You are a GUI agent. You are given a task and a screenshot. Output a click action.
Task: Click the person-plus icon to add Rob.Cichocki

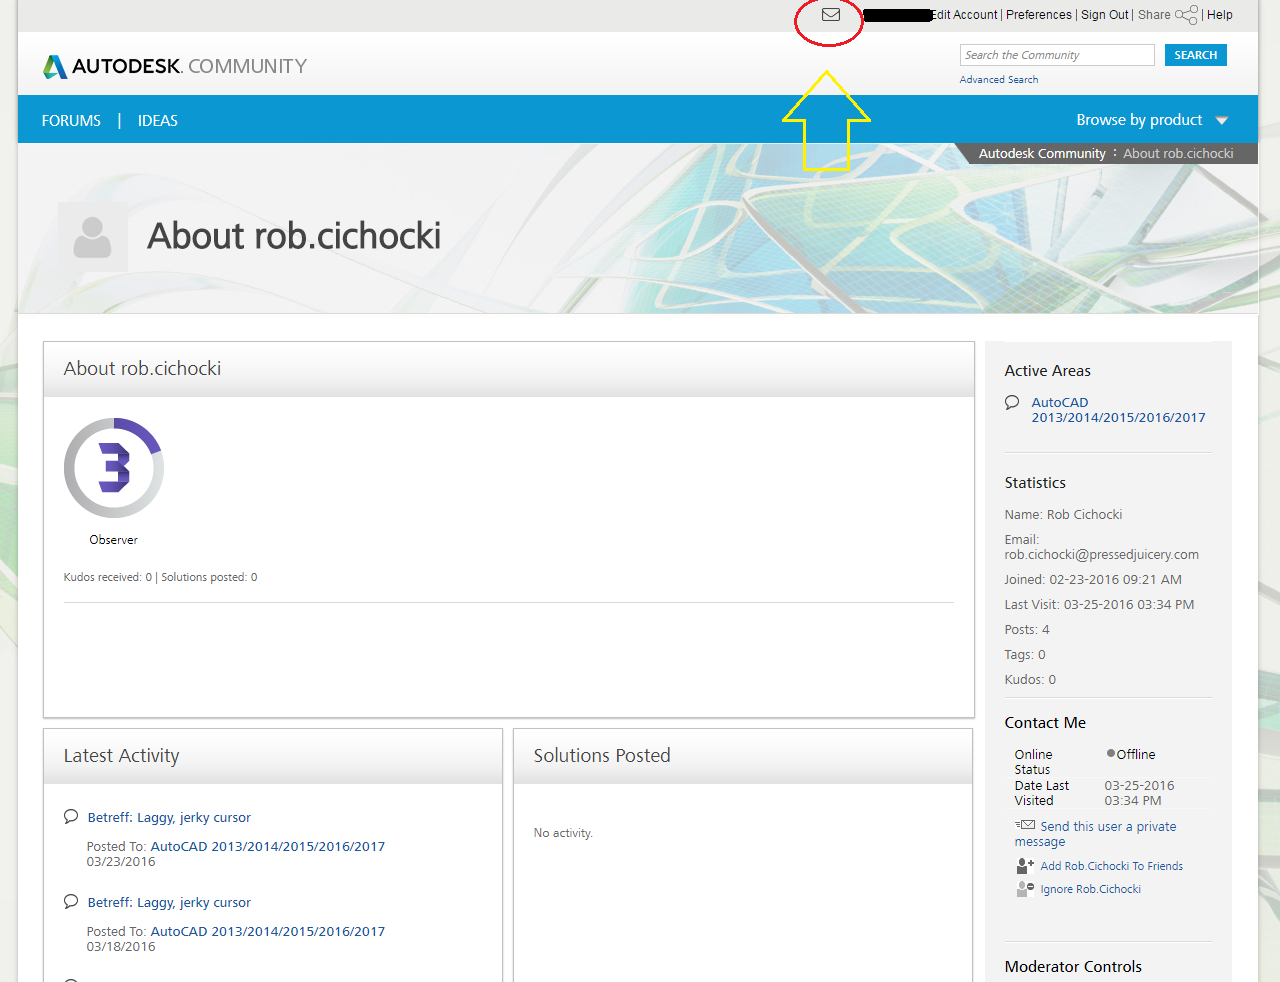pos(1023,865)
